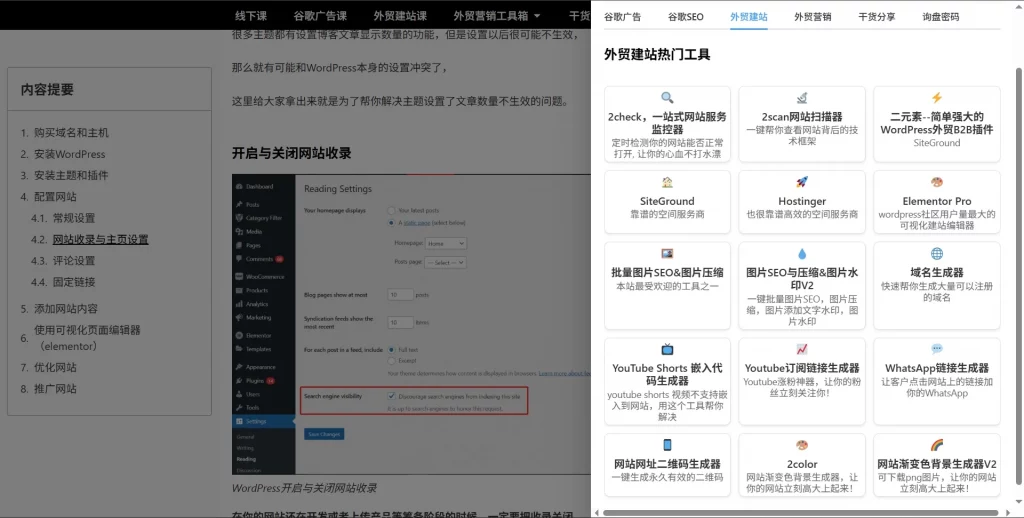The height and width of the screenshot is (518, 1024).
Task: Click the 内容提要 sidebar heading
Action: click(x=47, y=89)
